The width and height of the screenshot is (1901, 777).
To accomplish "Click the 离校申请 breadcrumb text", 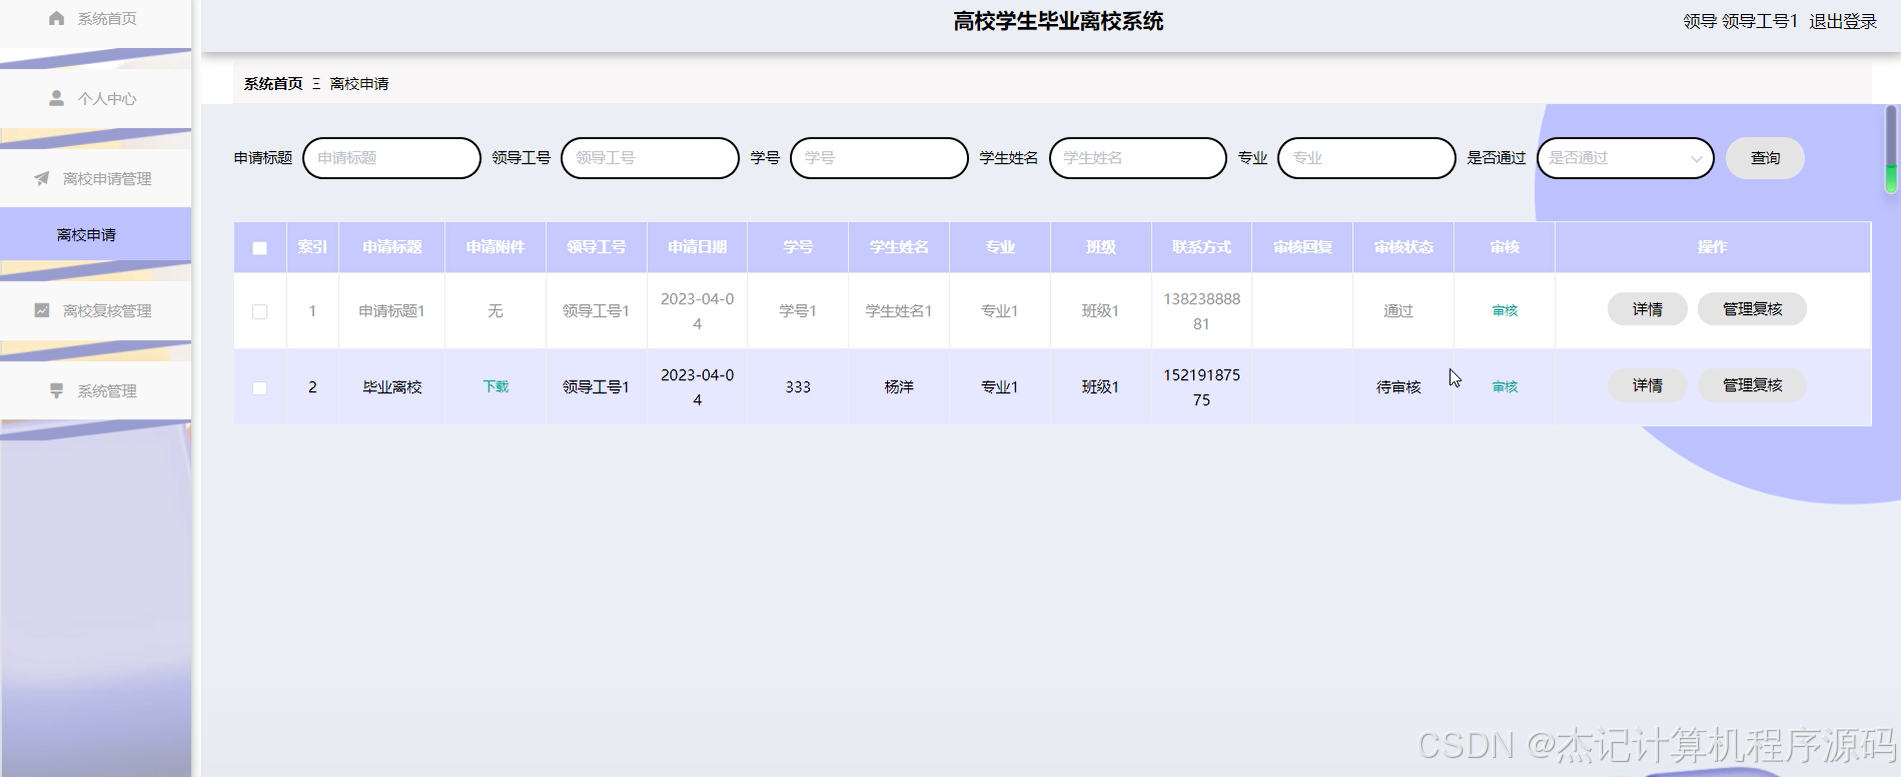I will pos(359,83).
